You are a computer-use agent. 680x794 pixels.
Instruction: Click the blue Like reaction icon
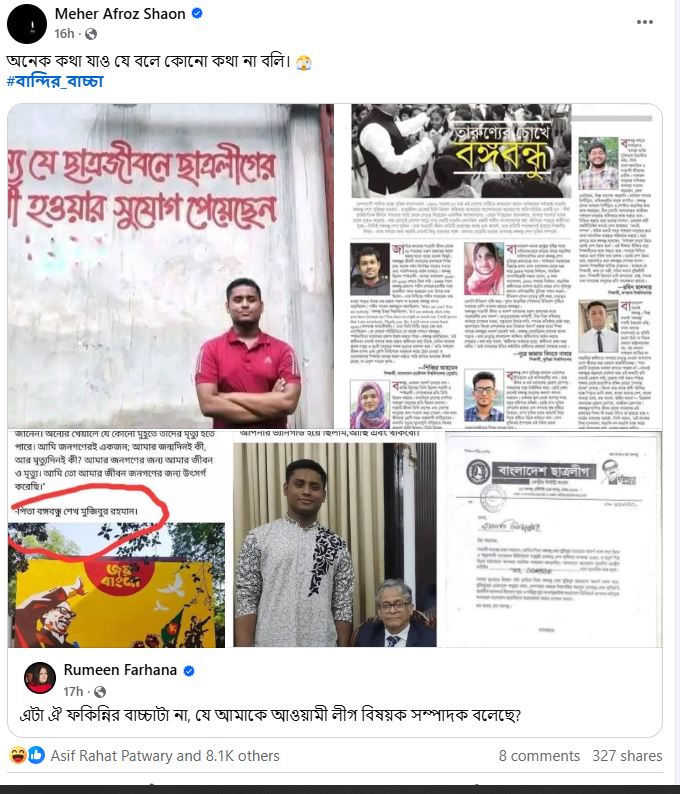[x=36, y=756]
